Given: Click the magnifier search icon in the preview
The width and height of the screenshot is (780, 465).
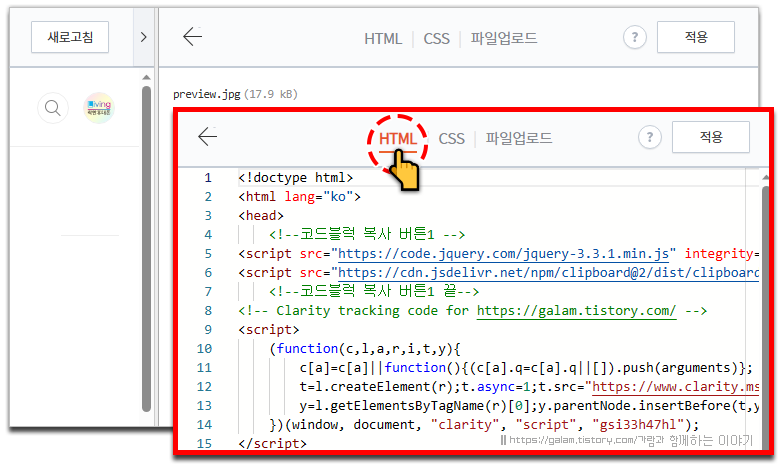Looking at the screenshot, I should [x=53, y=107].
